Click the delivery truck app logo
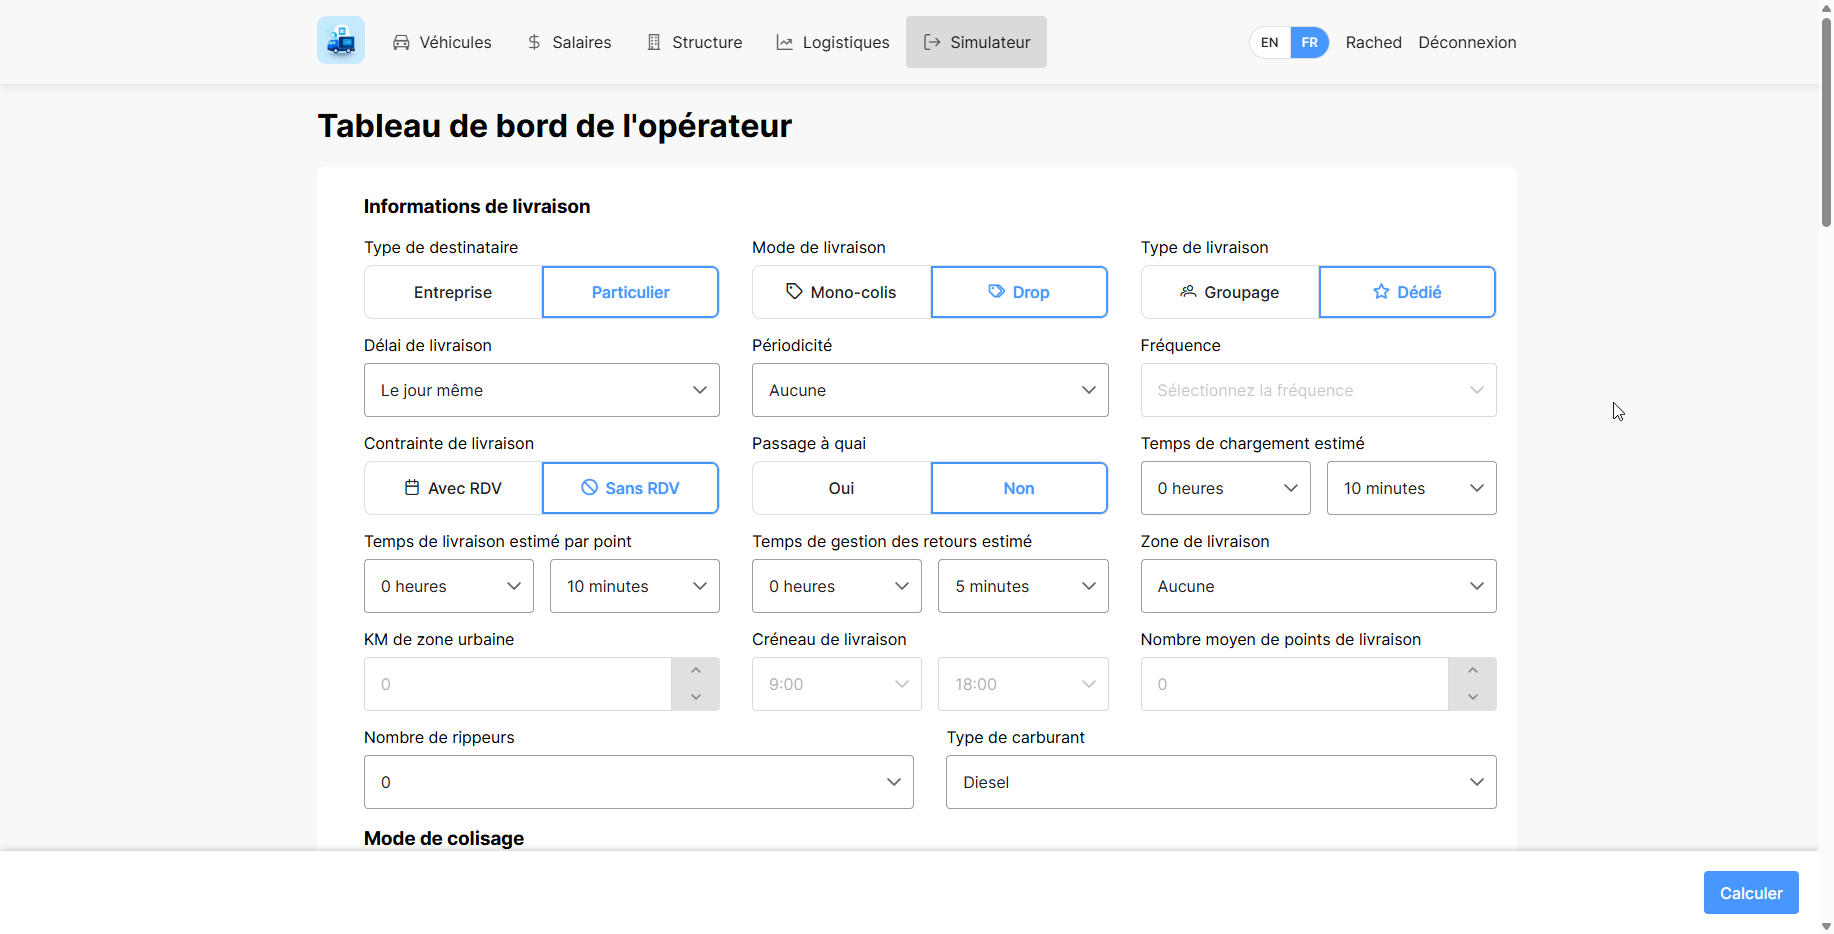This screenshot has width=1834, height=934. point(341,41)
